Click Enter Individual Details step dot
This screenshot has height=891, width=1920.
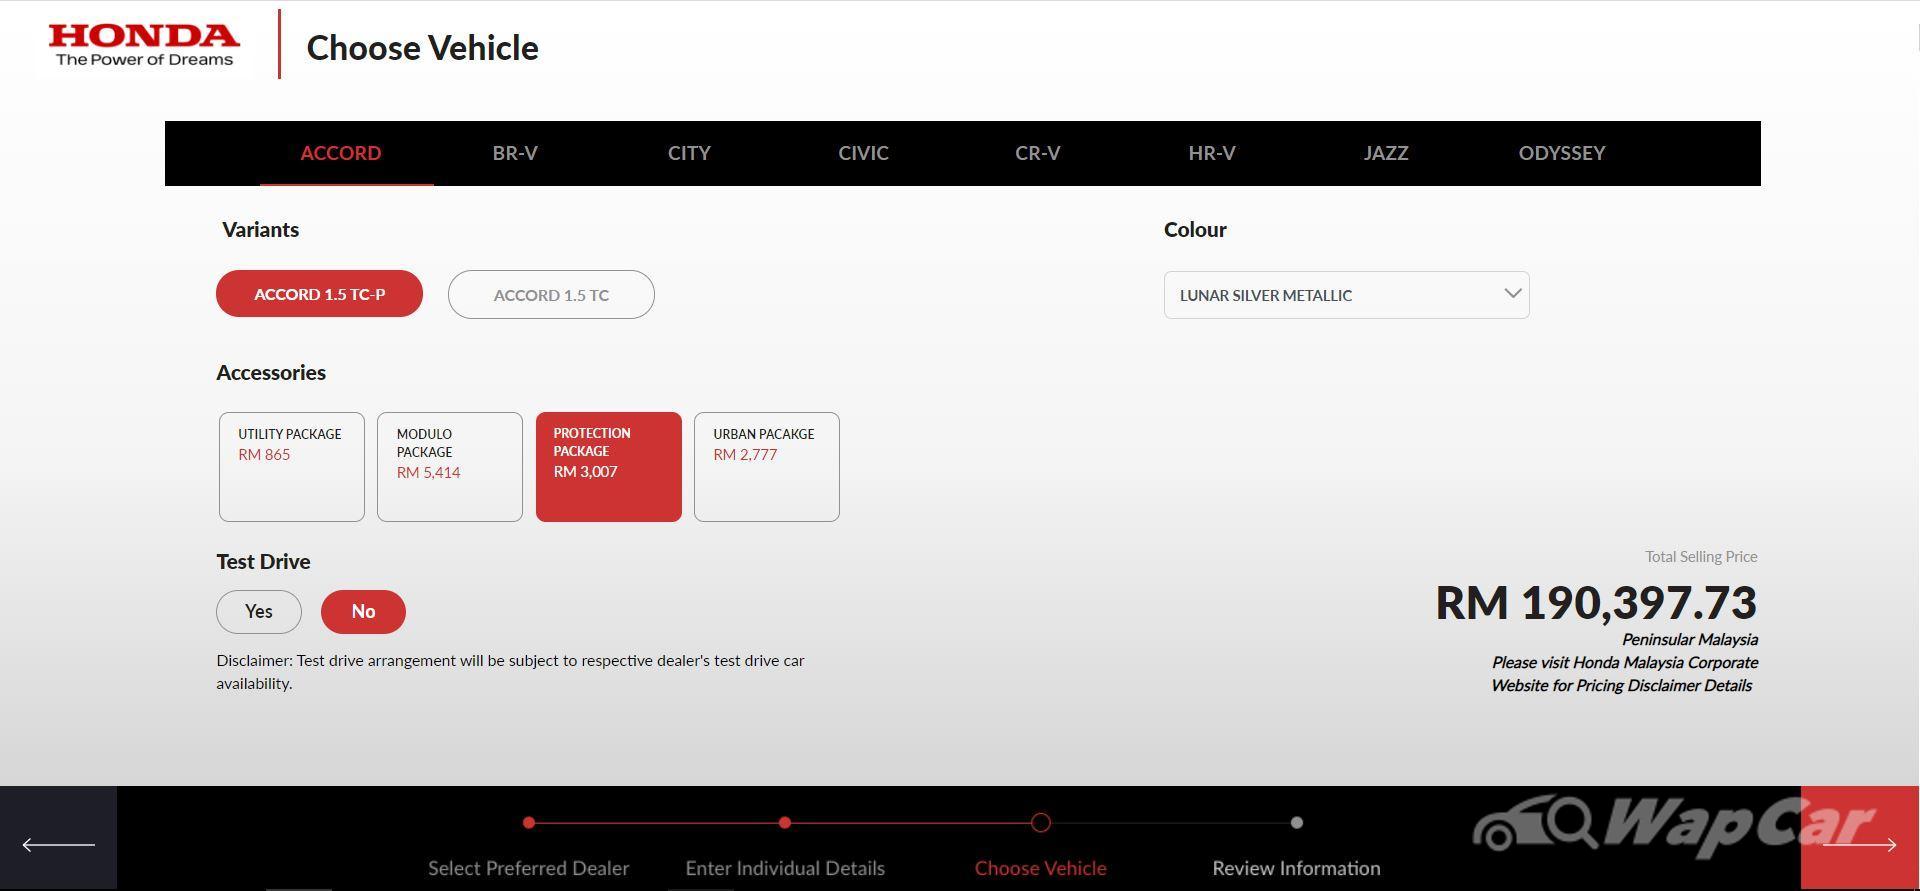click(x=785, y=823)
